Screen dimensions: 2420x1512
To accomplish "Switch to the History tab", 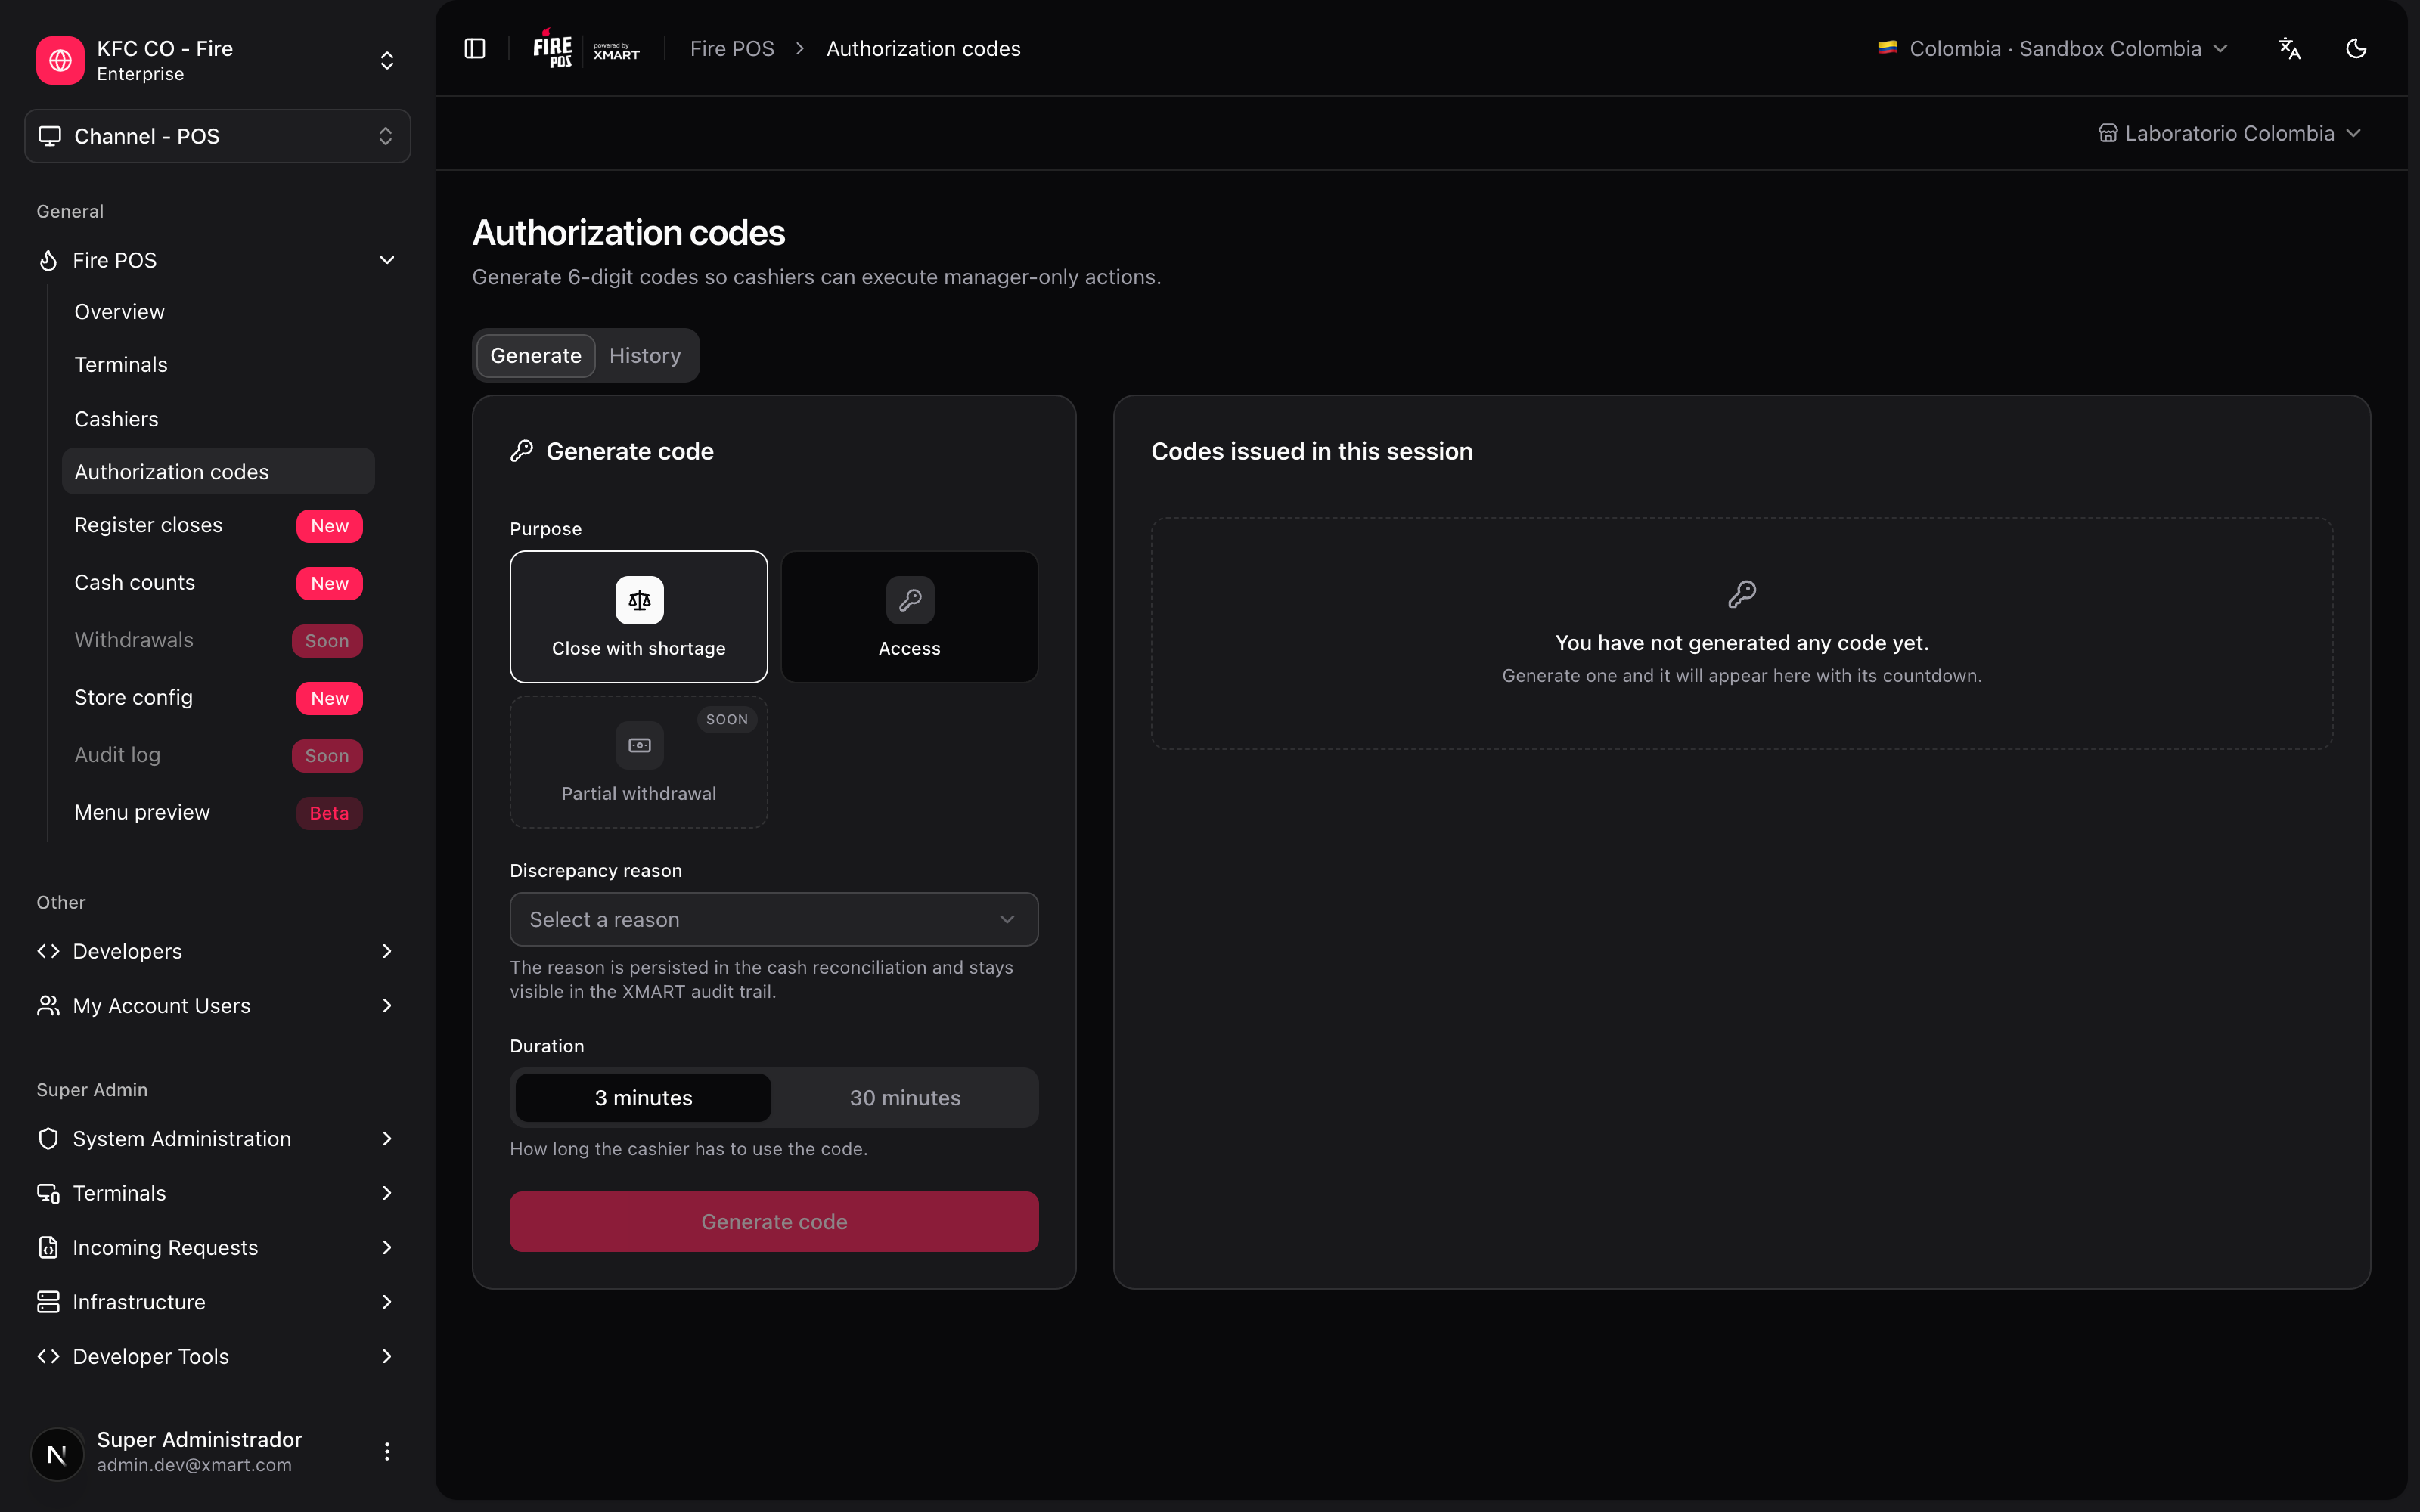I will (x=645, y=355).
